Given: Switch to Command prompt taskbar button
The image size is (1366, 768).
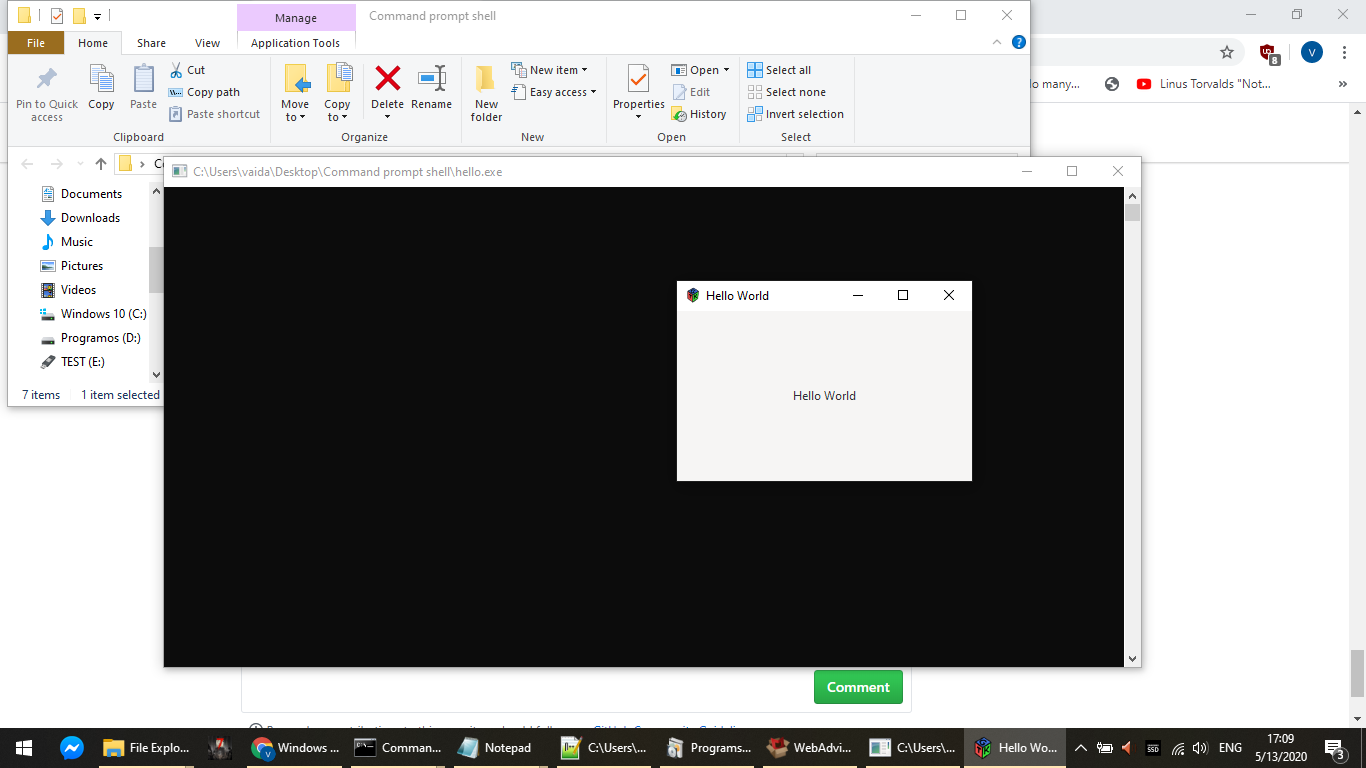Looking at the screenshot, I should 398,747.
